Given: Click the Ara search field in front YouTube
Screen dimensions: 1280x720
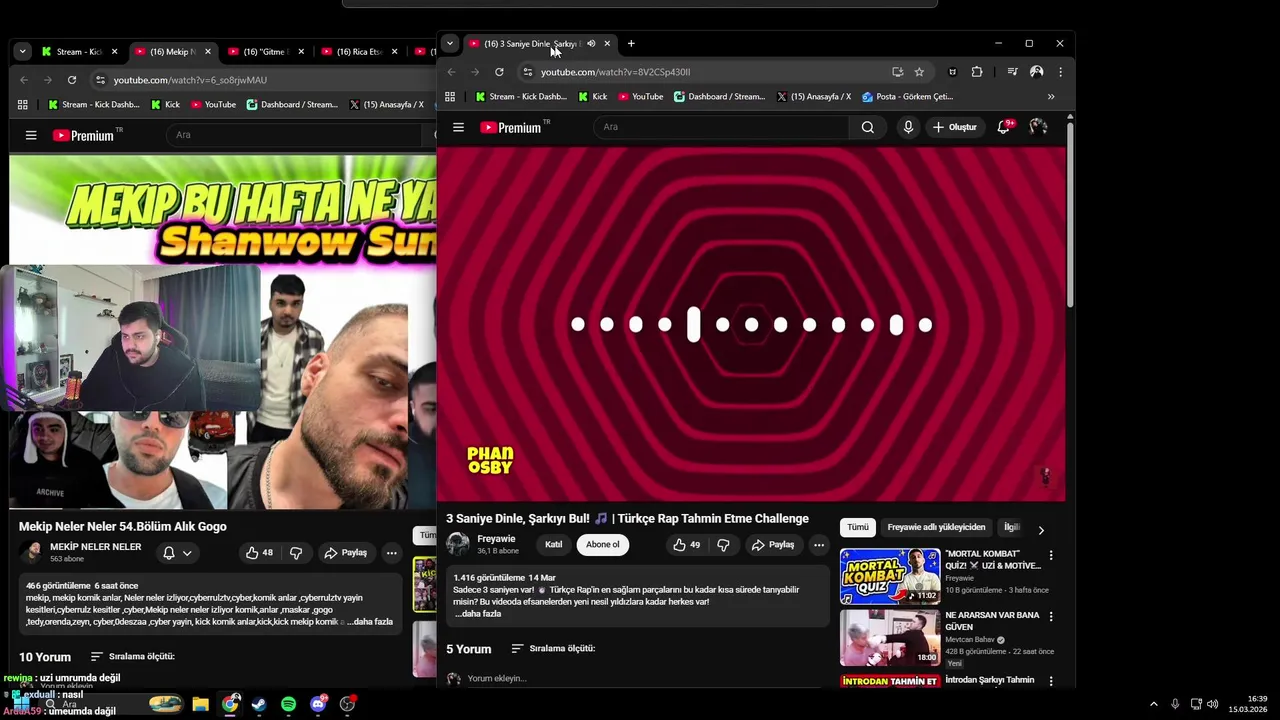Looking at the screenshot, I should [x=720, y=127].
